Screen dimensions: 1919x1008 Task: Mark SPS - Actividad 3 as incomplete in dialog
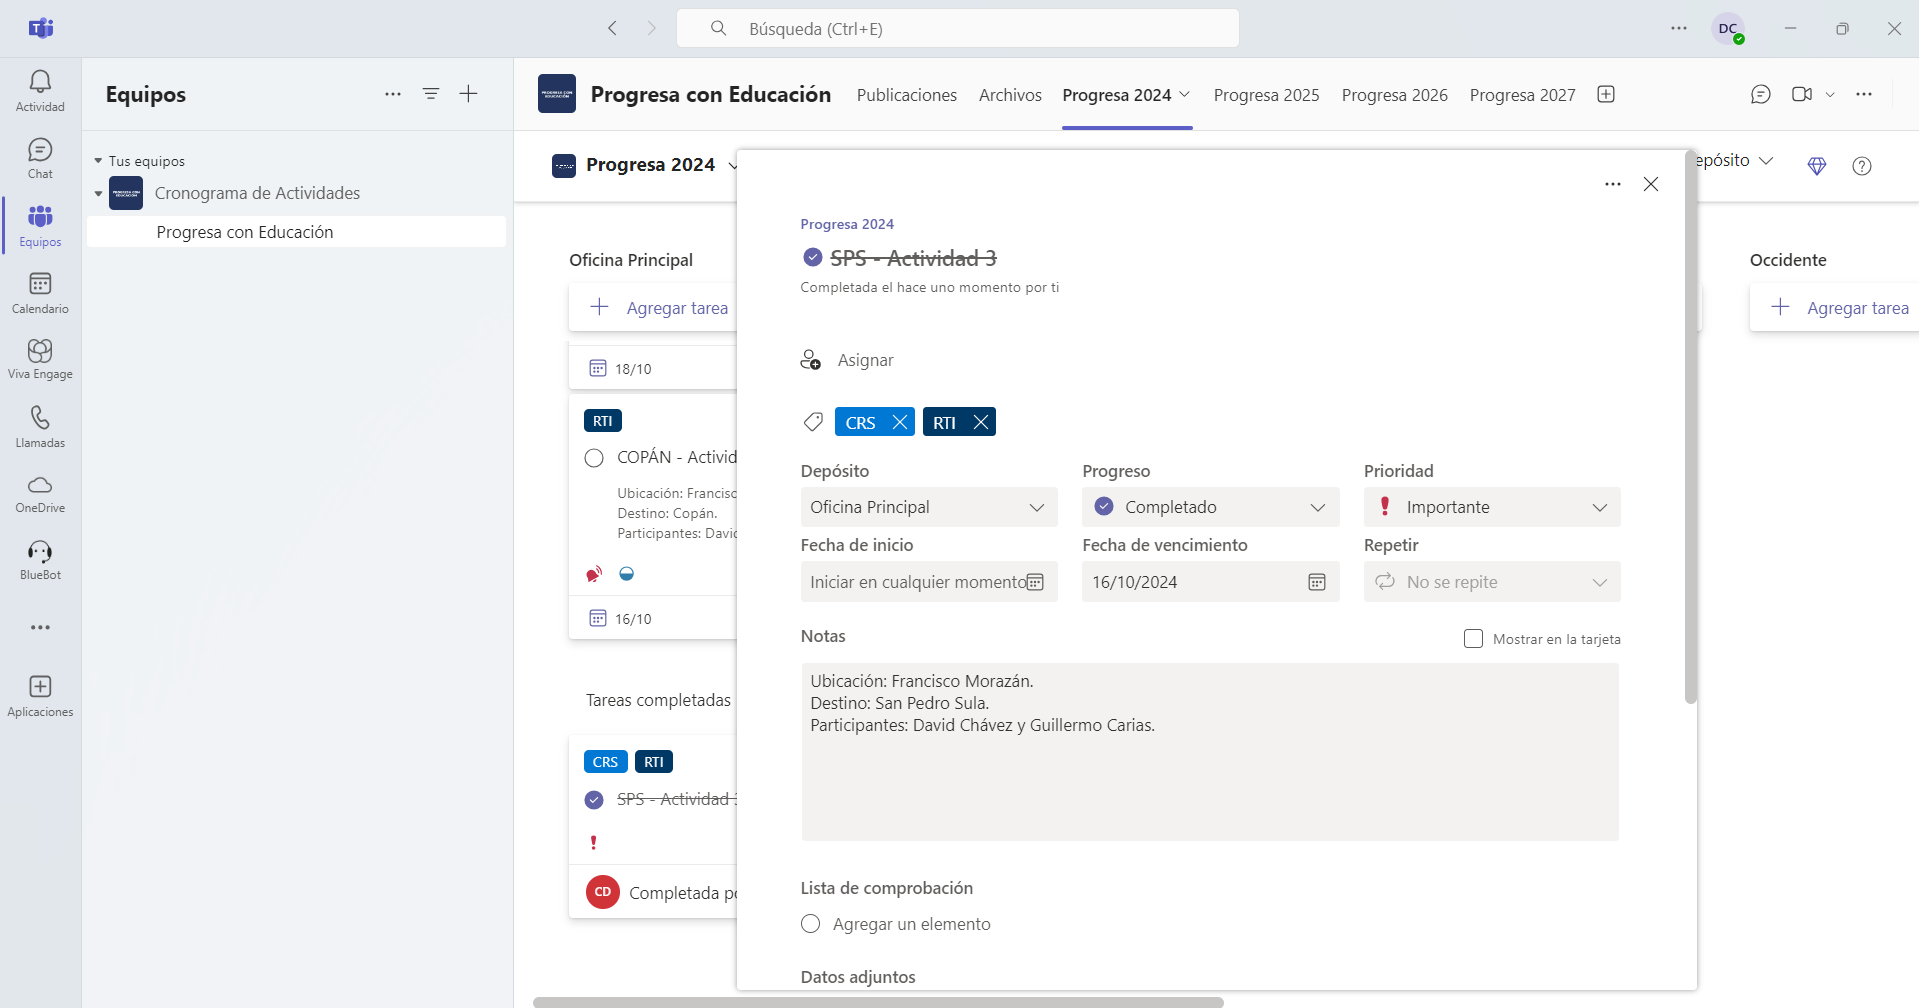click(813, 257)
